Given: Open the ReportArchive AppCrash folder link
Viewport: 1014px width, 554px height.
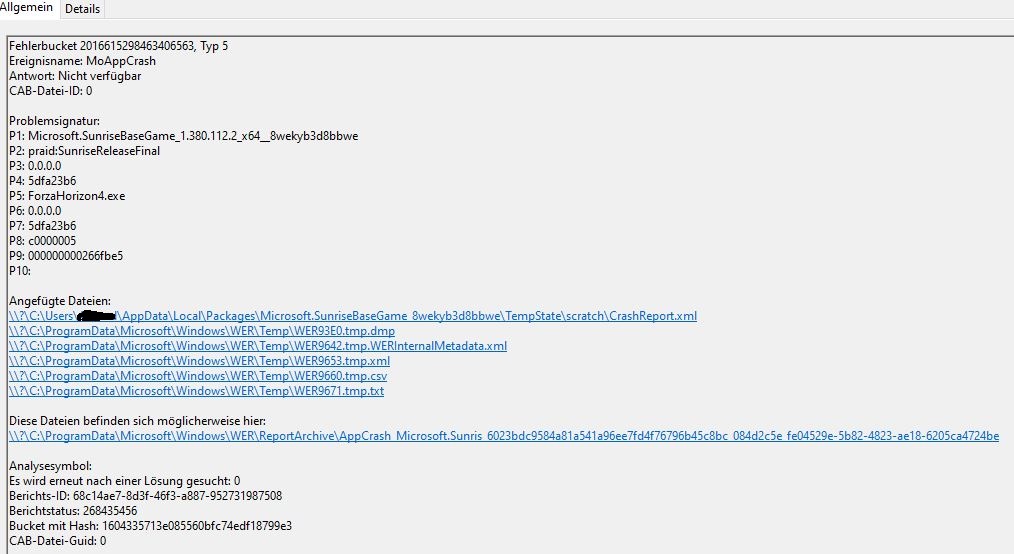Looking at the screenshot, I should pyautogui.click(x=504, y=436).
